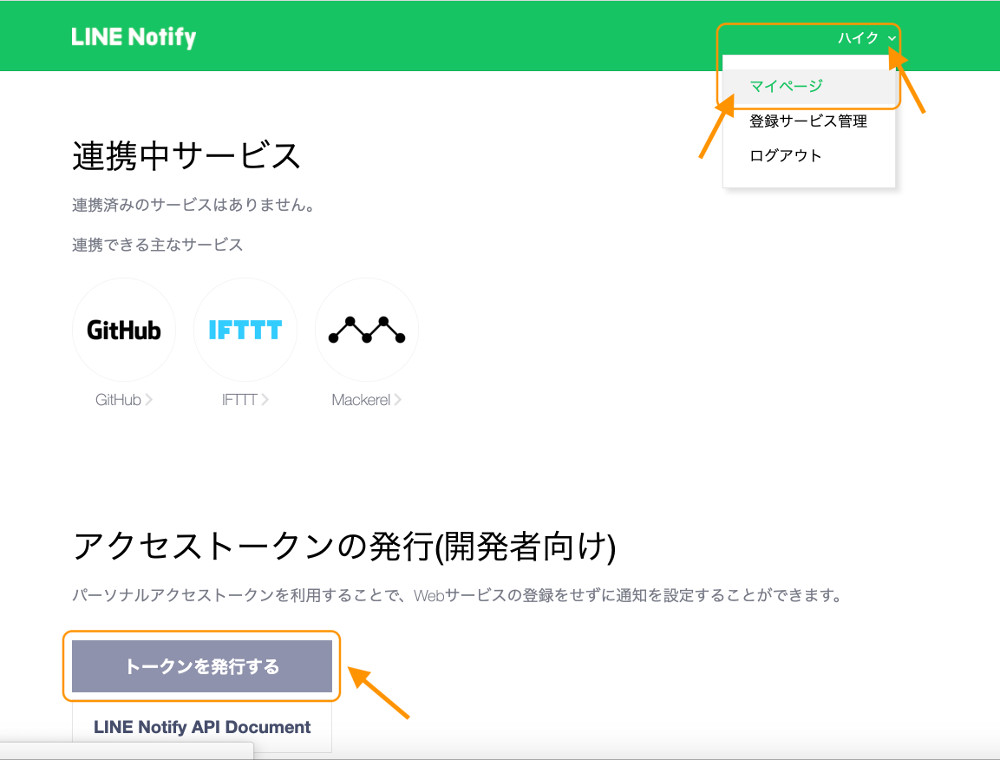Click the 連携中サービス heading

point(186,157)
